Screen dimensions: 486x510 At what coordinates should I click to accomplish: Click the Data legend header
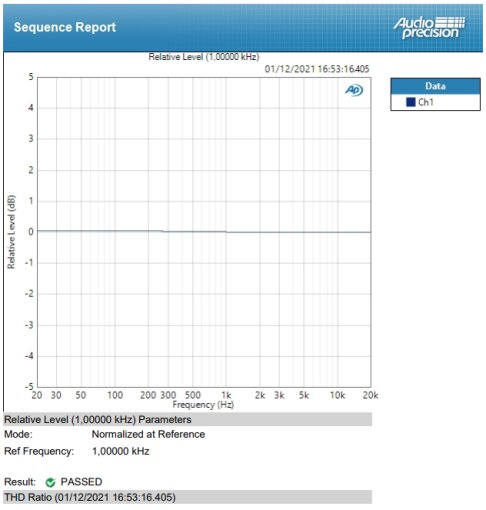pyautogui.click(x=435, y=86)
